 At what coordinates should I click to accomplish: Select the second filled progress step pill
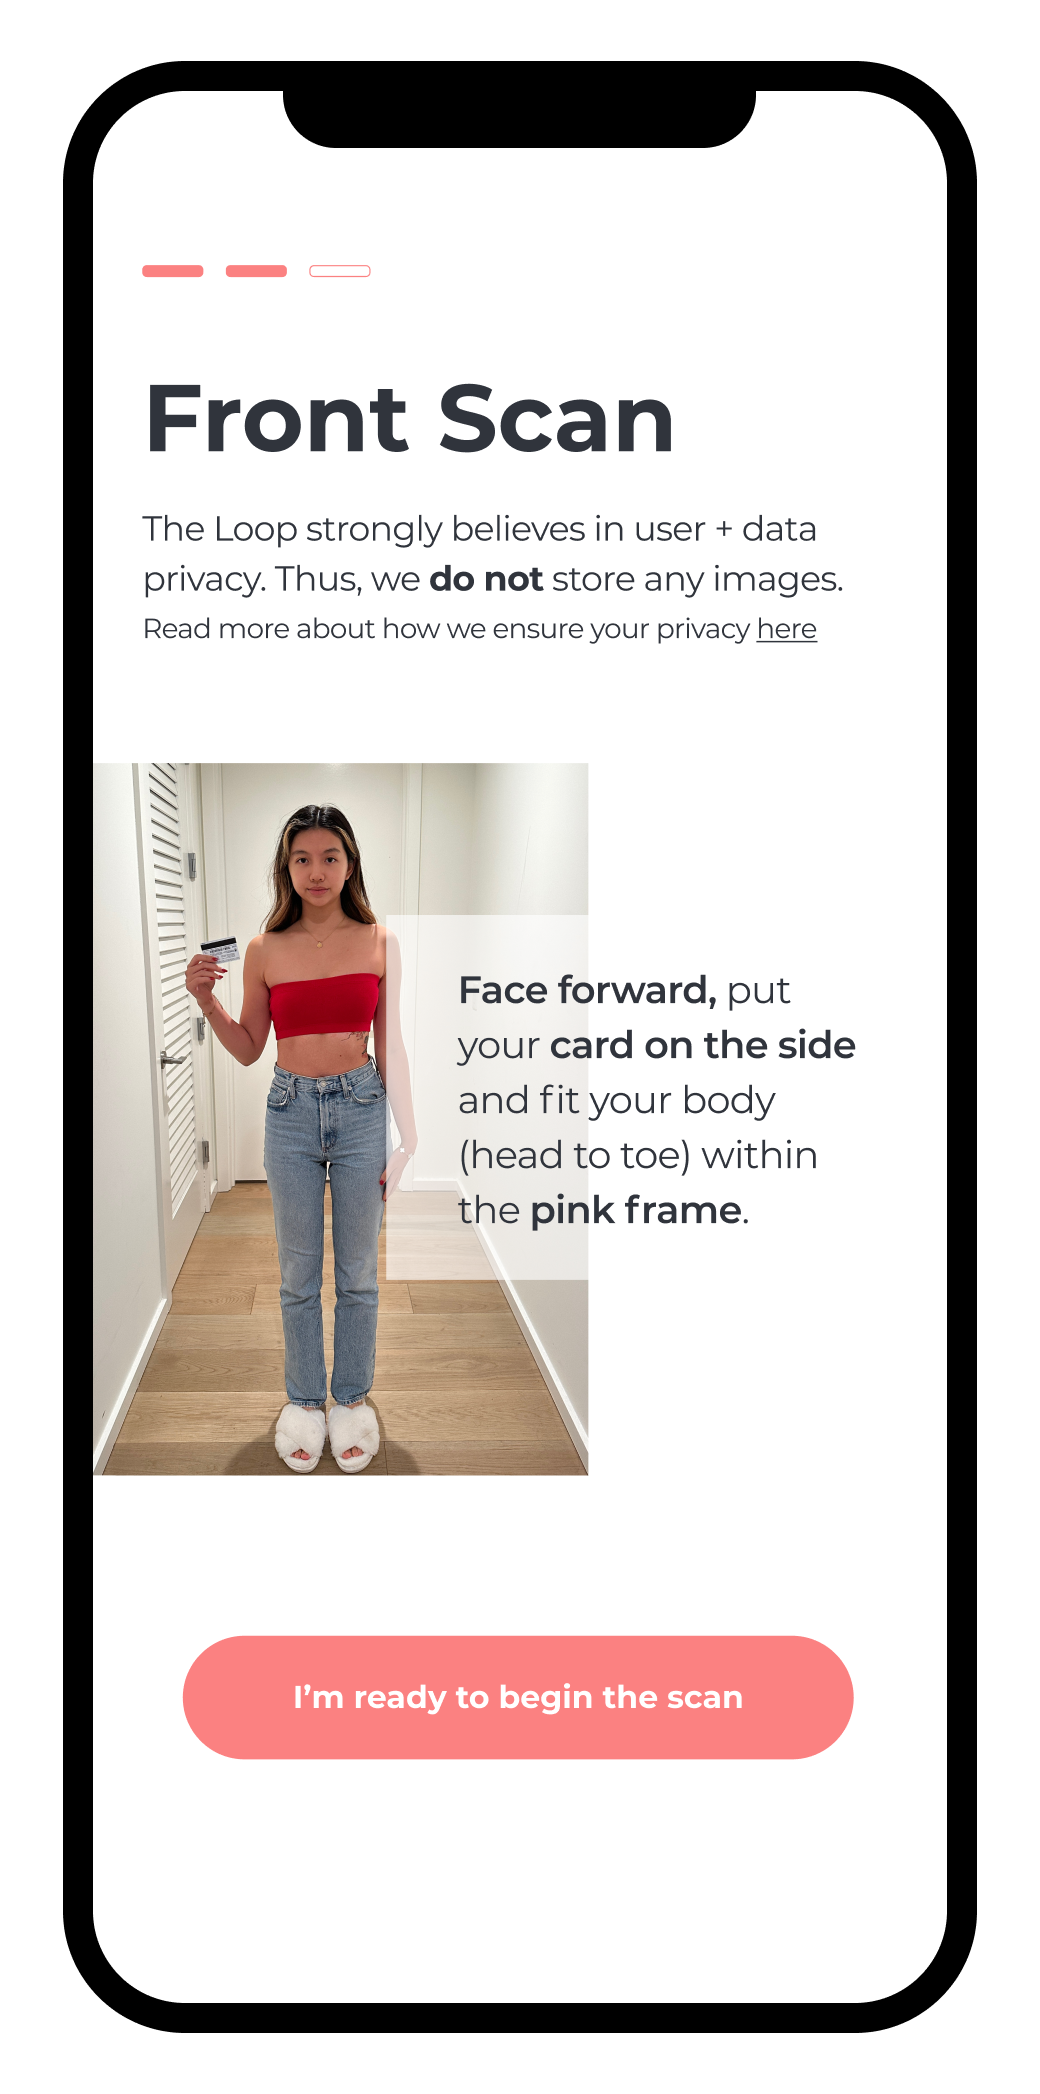(x=256, y=271)
